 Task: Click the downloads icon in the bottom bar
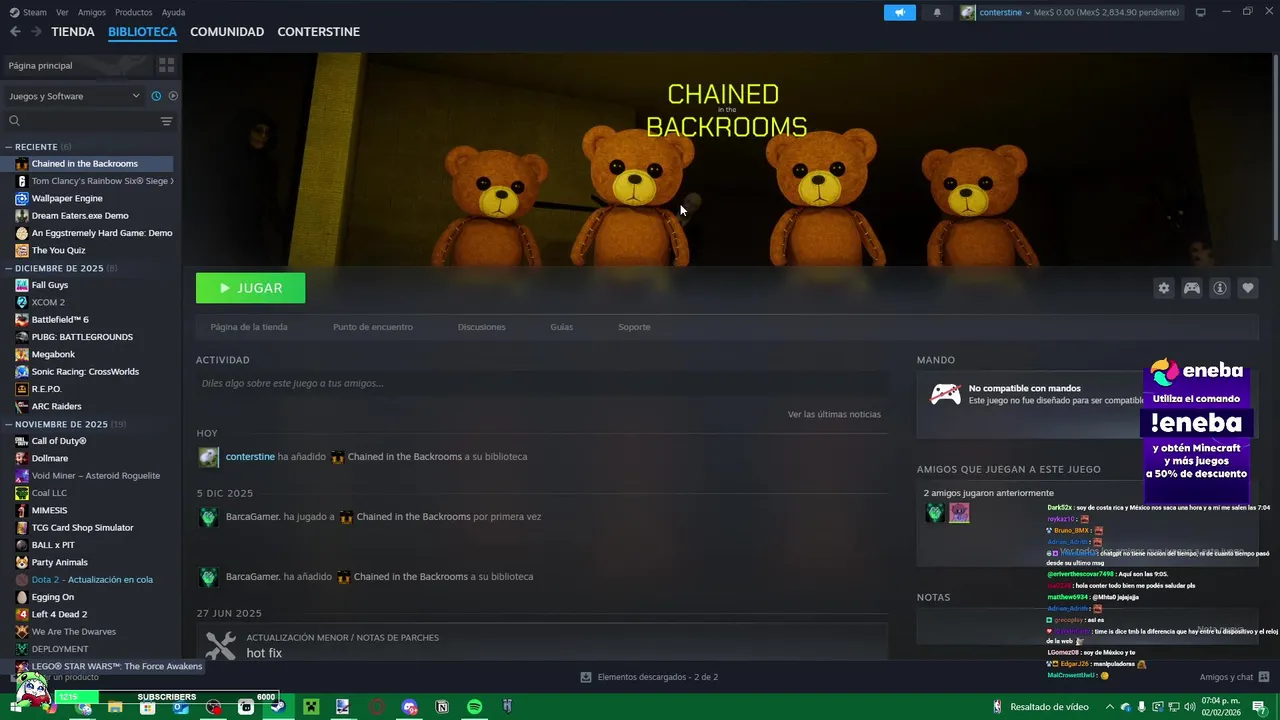586,677
